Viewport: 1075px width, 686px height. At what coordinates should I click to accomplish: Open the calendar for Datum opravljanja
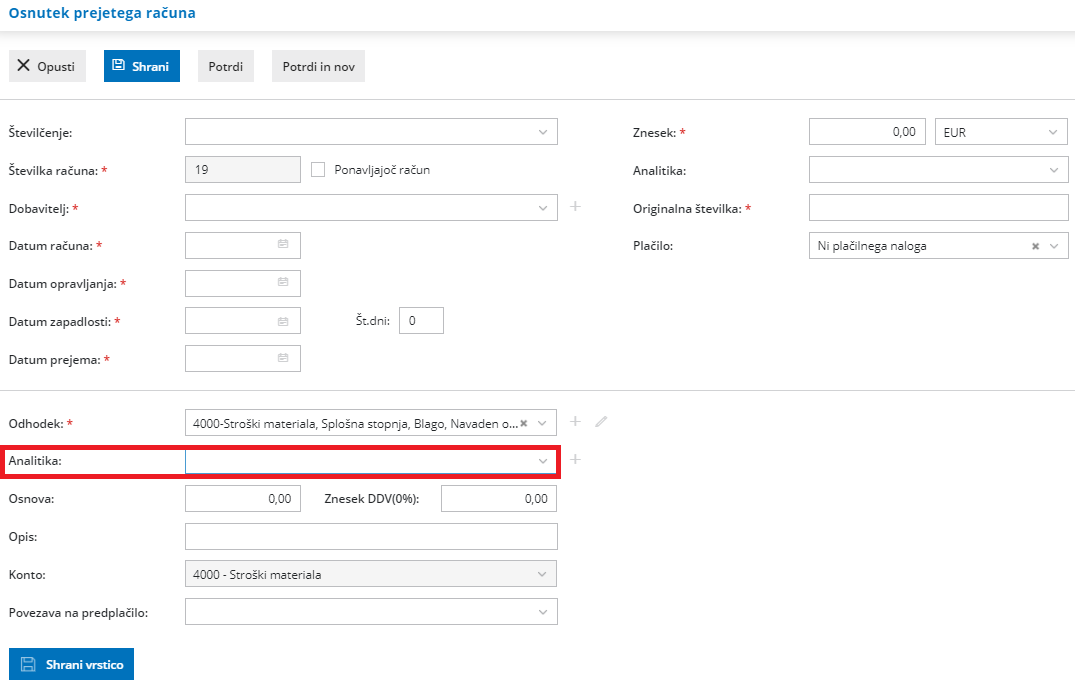click(282, 282)
